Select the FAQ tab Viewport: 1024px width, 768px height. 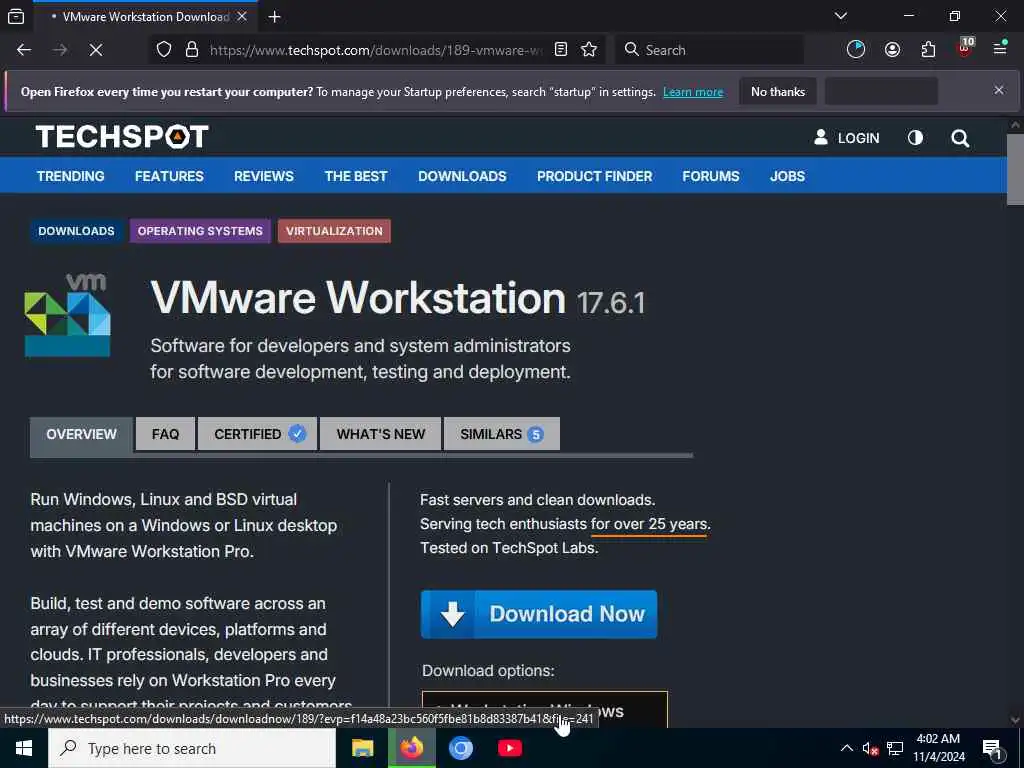165,434
